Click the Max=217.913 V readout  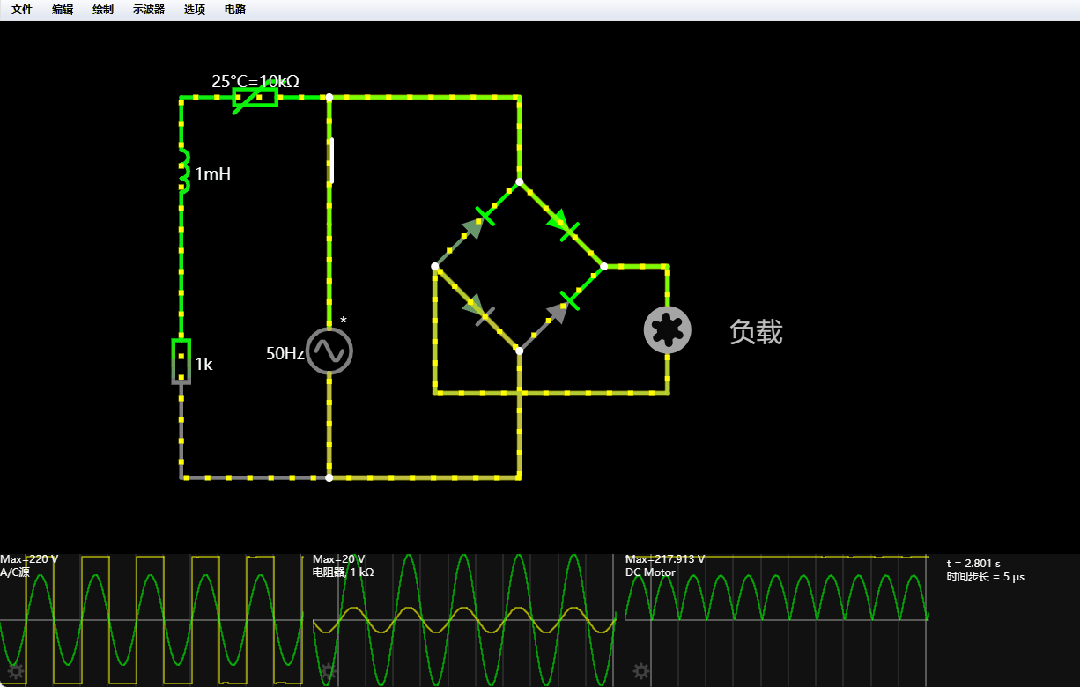click(665, 560)
